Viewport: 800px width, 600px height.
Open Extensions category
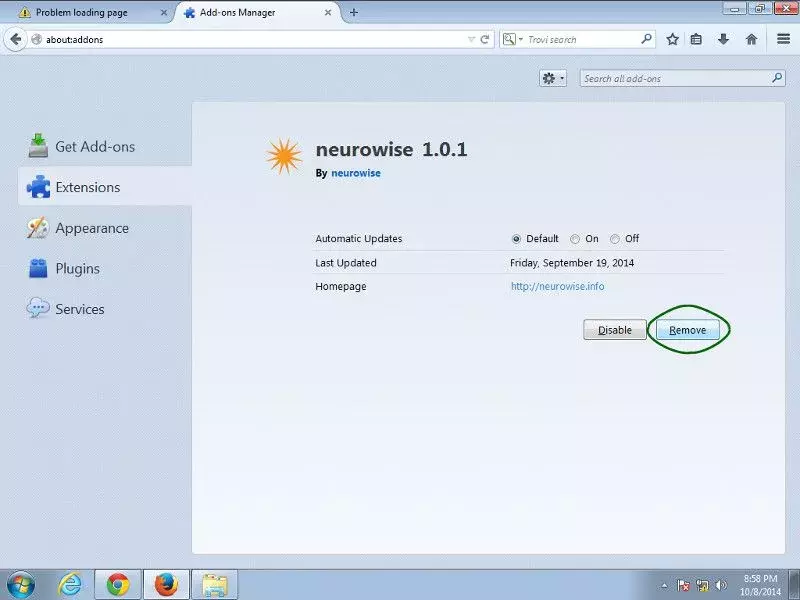coord(105,187)
